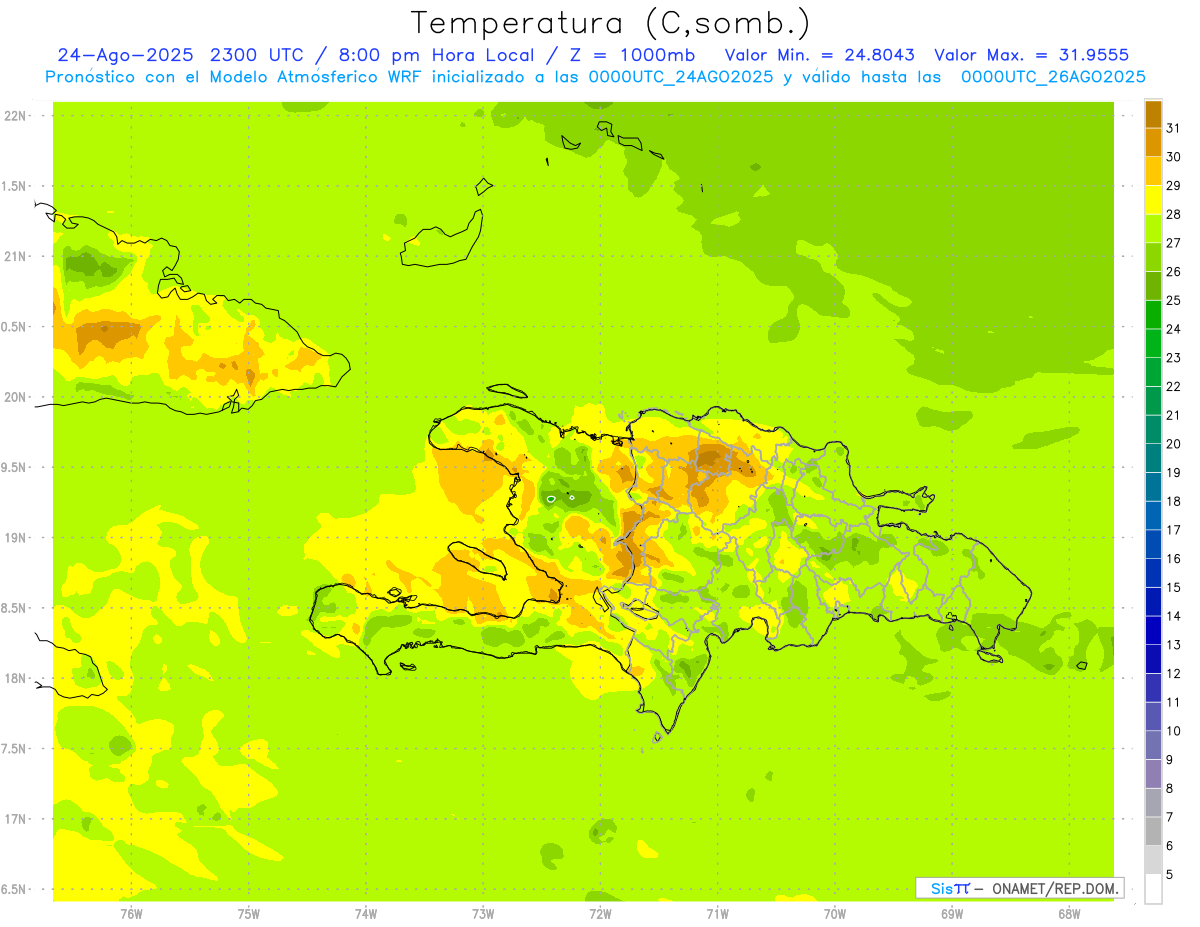Click the '75W' longitude label

coord(249,913)
